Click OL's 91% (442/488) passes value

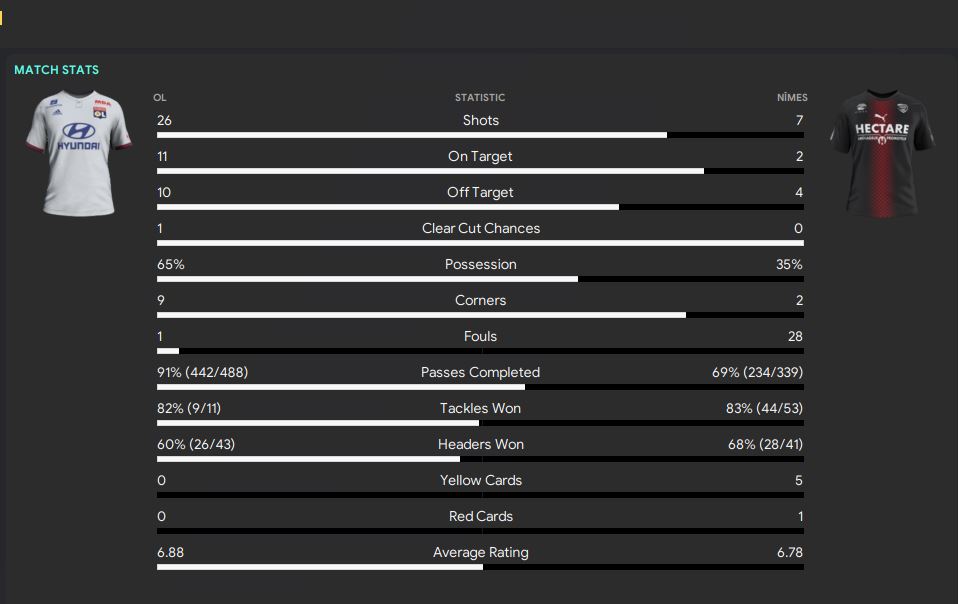[203, 372]
